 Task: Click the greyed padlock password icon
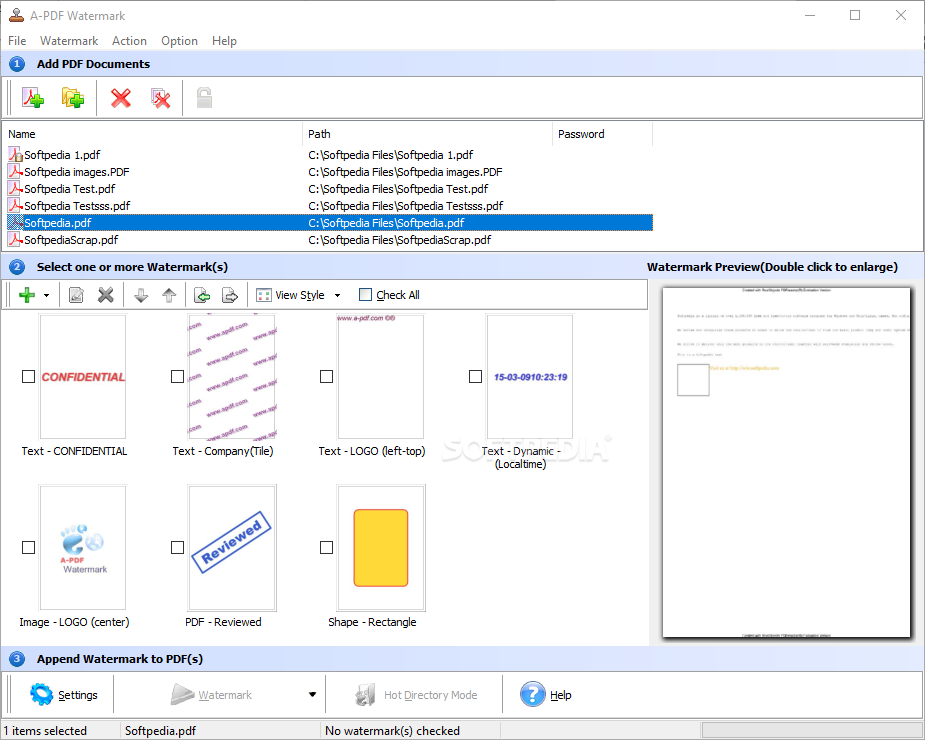click(204, 98)
